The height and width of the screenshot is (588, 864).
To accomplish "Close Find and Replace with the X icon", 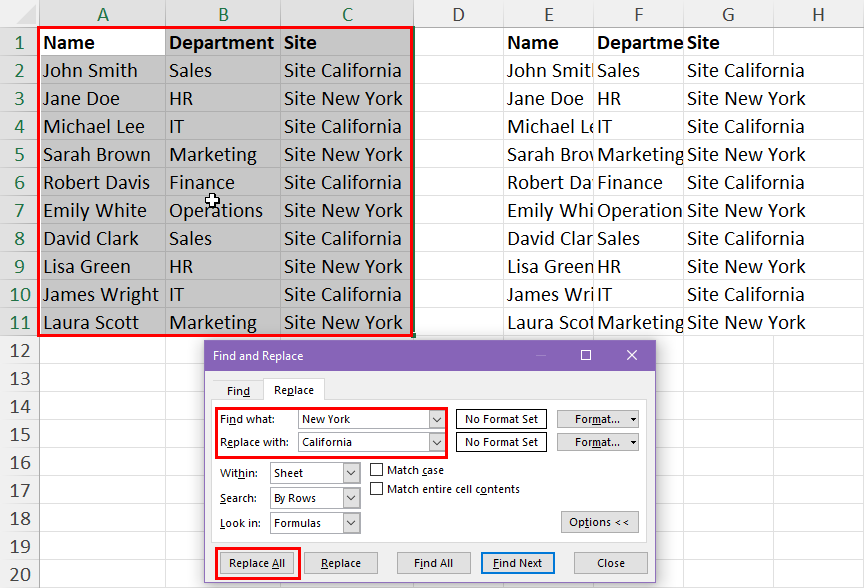I will click(x=632, y=355).
